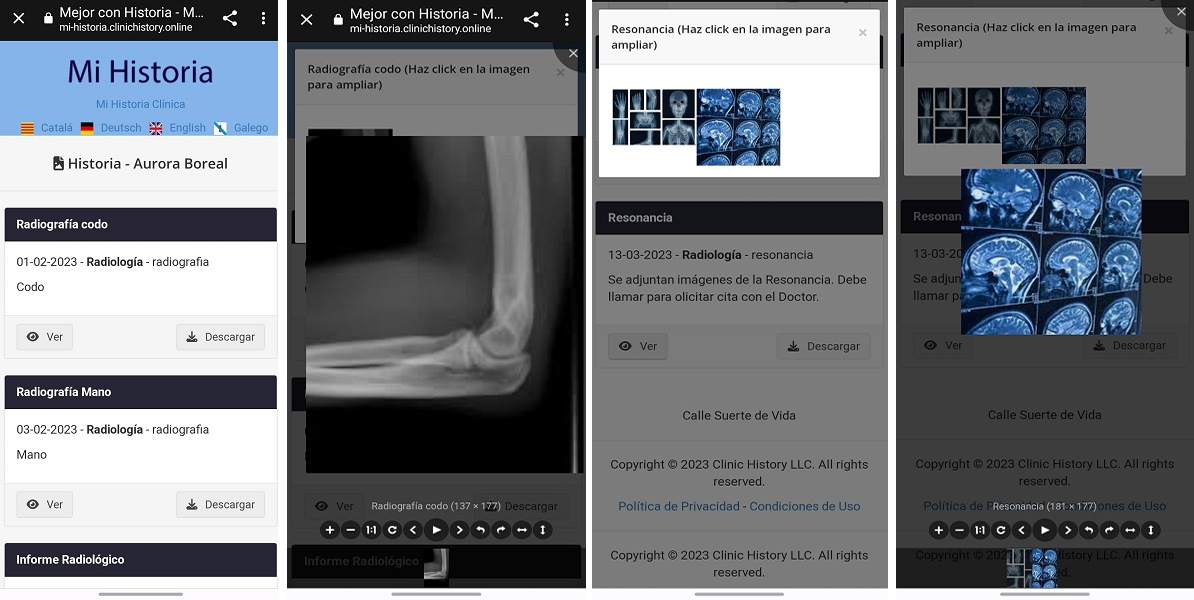
Task: Play slideshow in the Radiografía codo viewer
Action: 436,530
